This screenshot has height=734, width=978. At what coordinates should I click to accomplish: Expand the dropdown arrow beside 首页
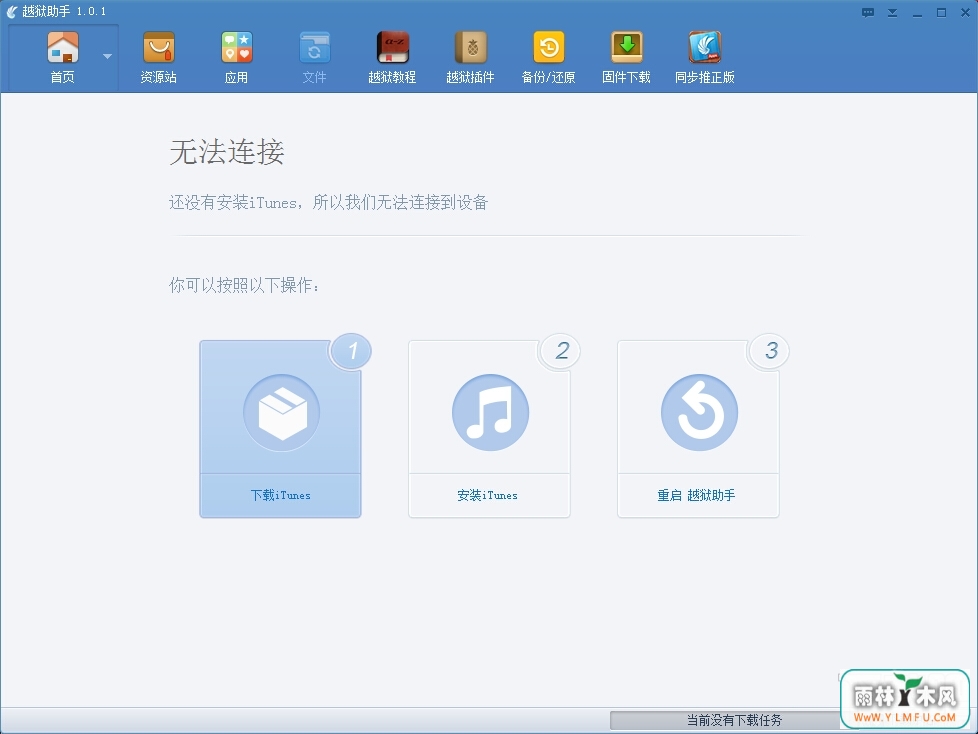click(x=107, y=57)
